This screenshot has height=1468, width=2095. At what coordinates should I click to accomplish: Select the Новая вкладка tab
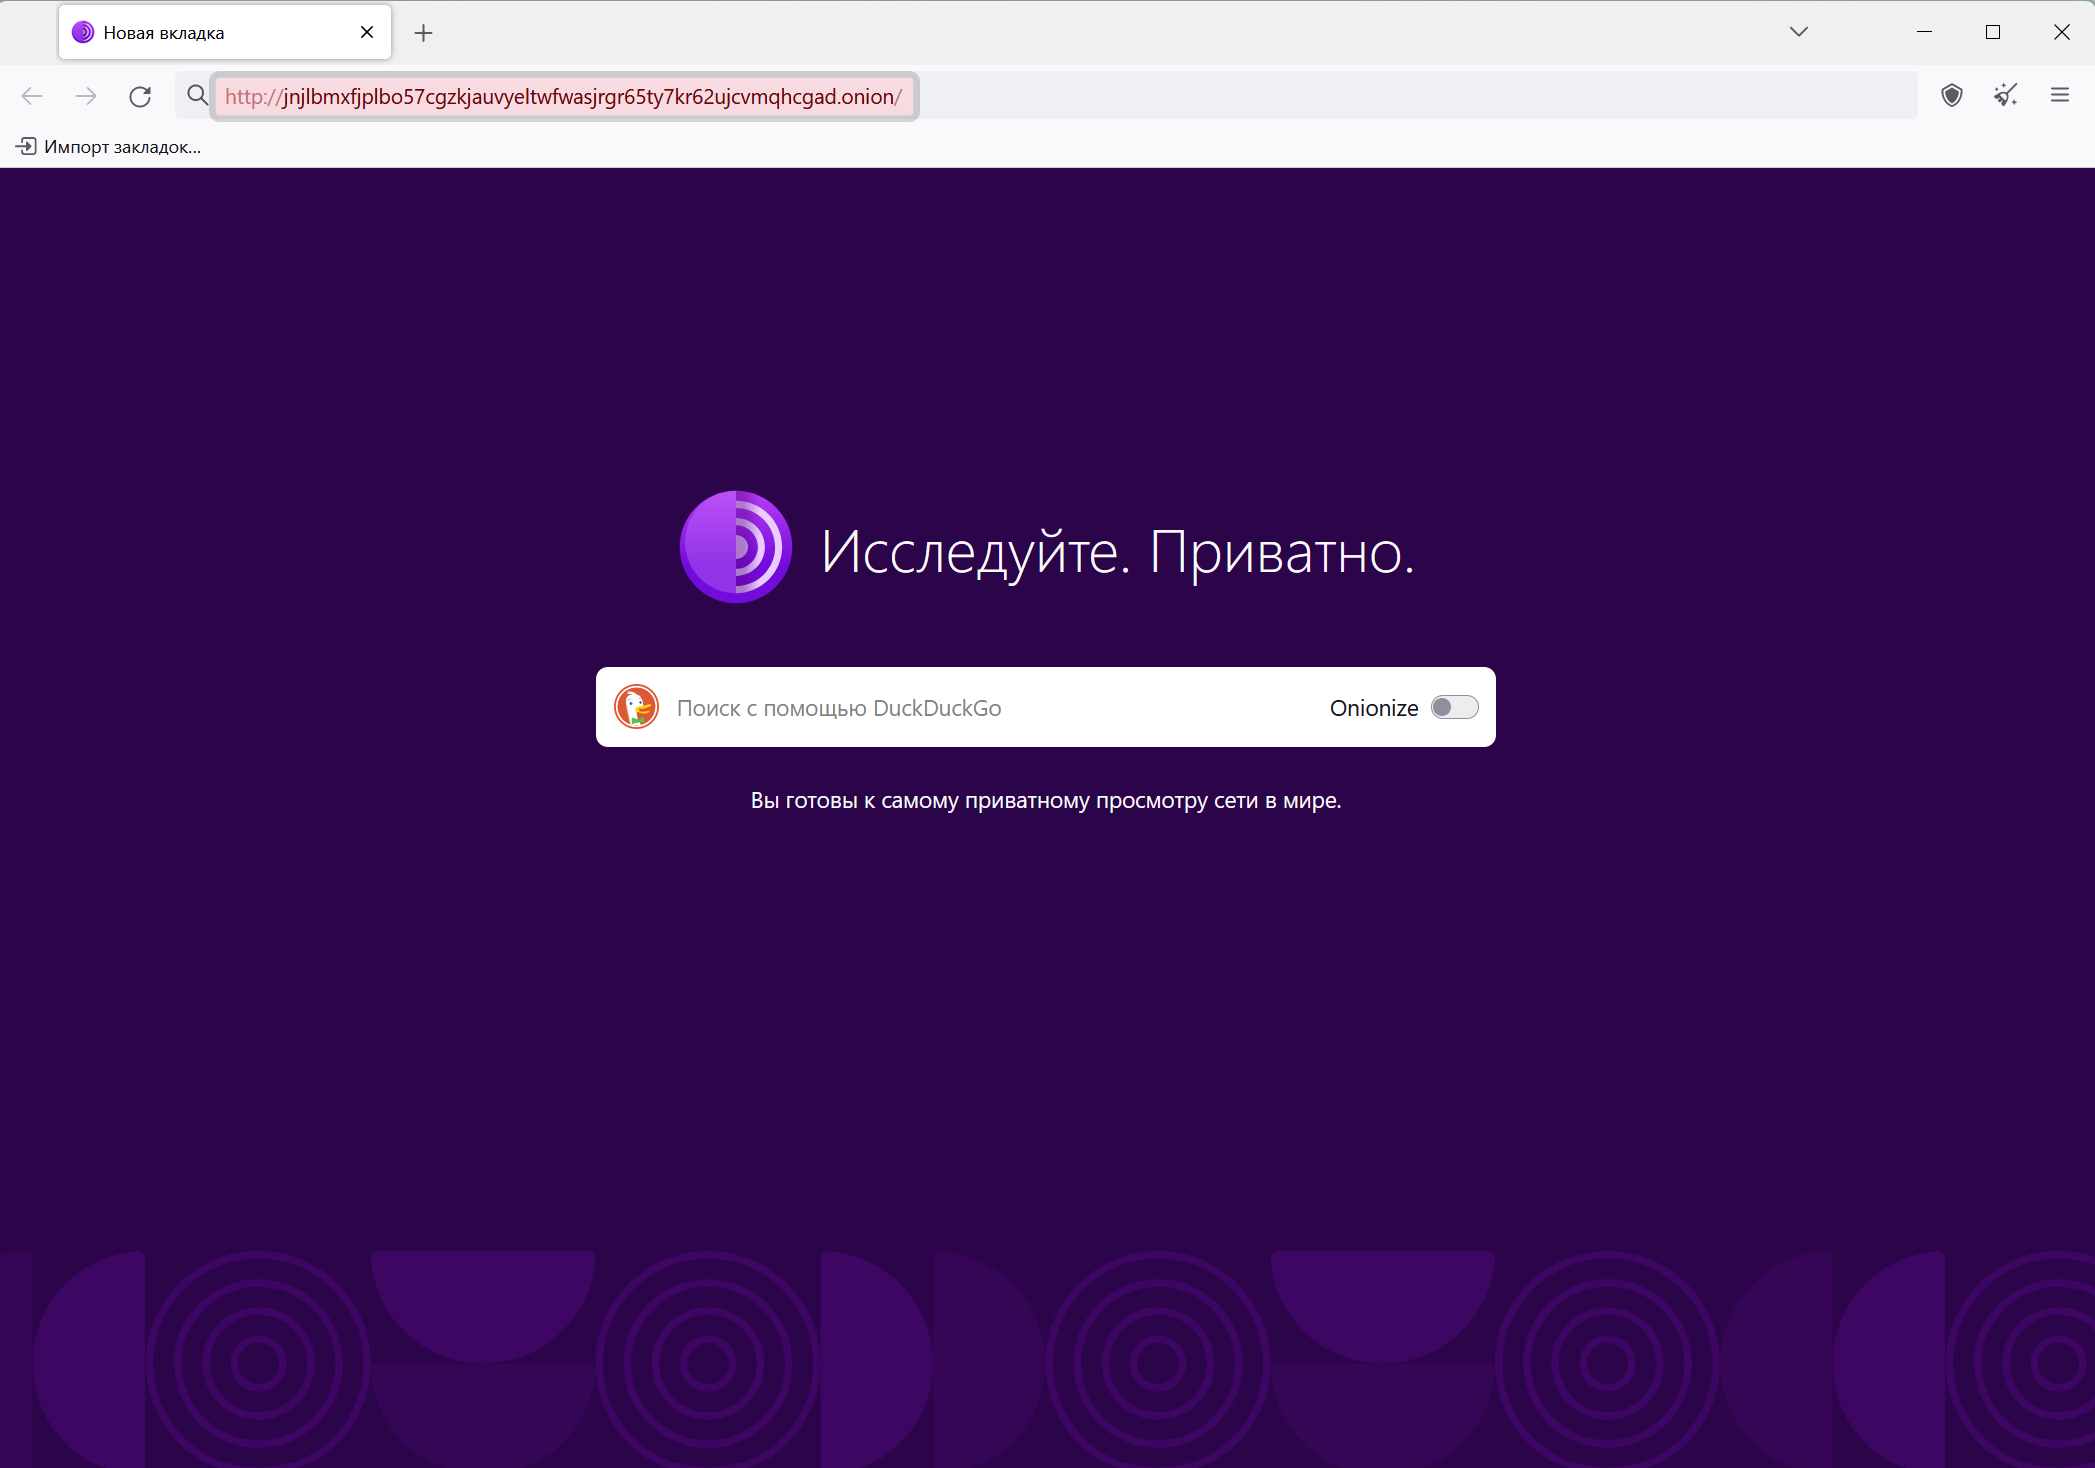pos(200,33)
